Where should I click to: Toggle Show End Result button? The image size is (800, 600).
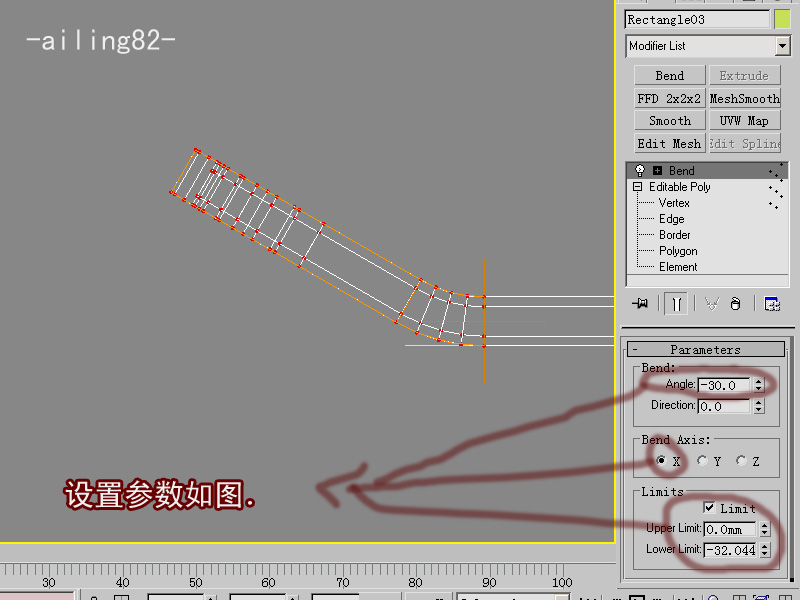pos(676,304)
